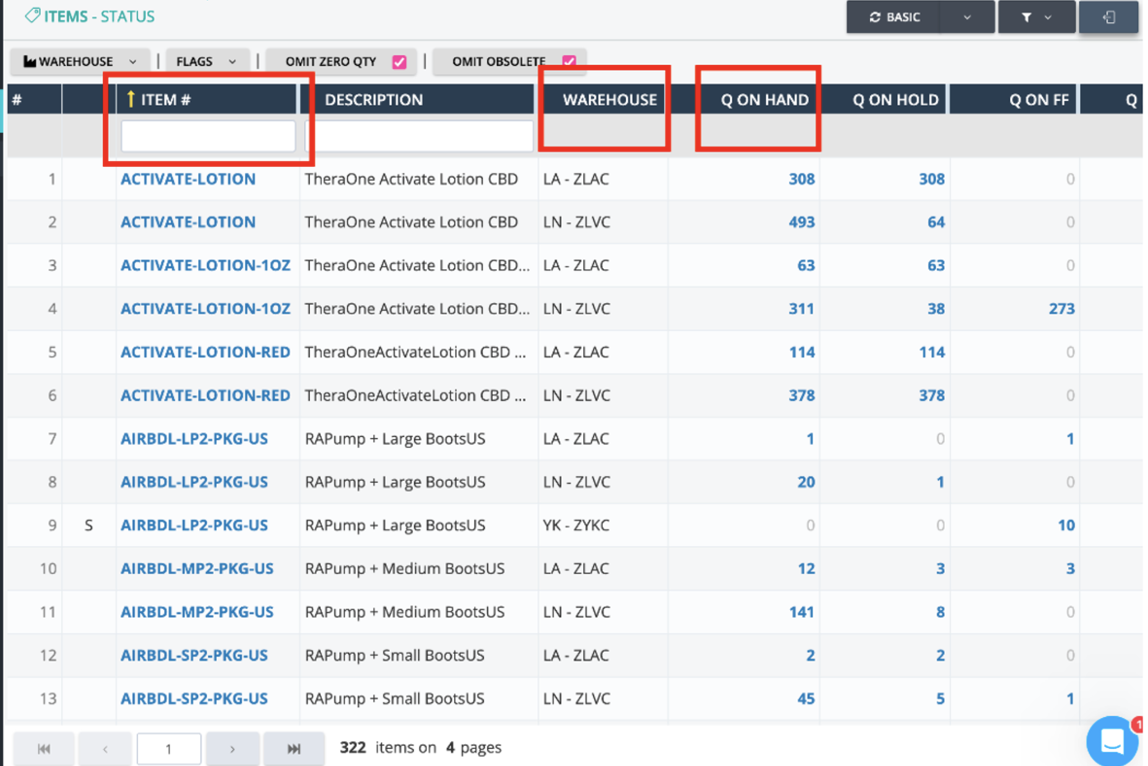Click the DESCRIPTION filter input field
The width and height of the screenshot is (1148, 766).
(419, 136)
